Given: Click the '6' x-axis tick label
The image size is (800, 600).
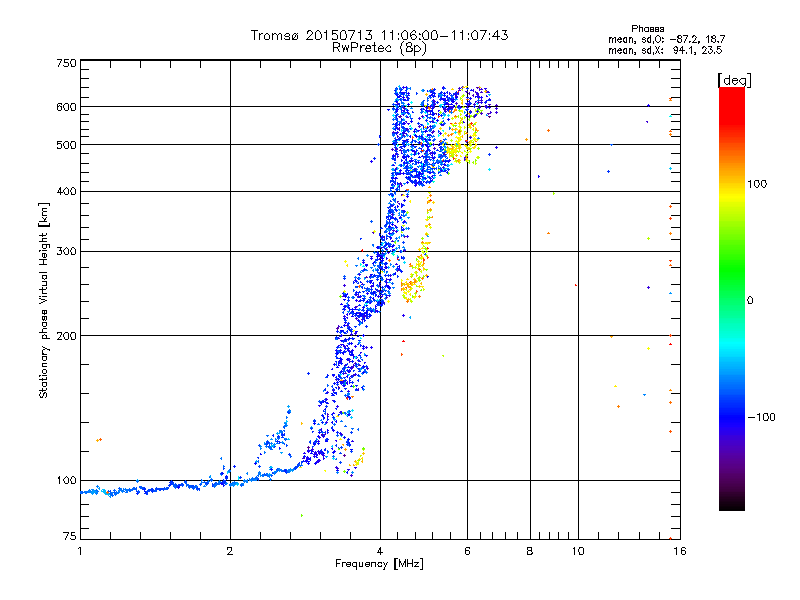Looking at the screenshot, I should 467,551.
